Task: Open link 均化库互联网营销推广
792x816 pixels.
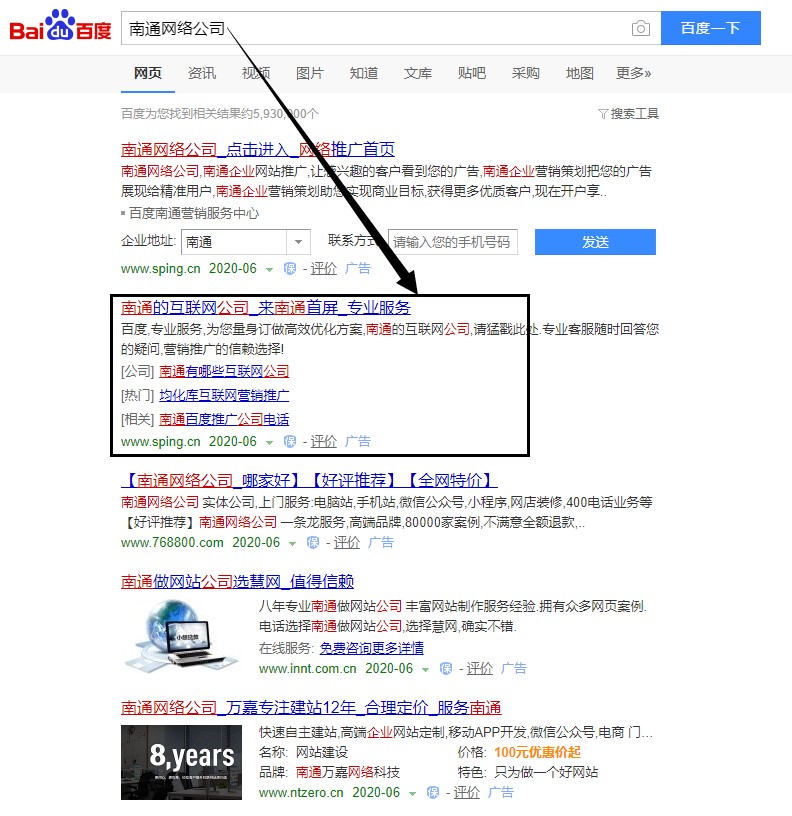Action: [224, 396]
